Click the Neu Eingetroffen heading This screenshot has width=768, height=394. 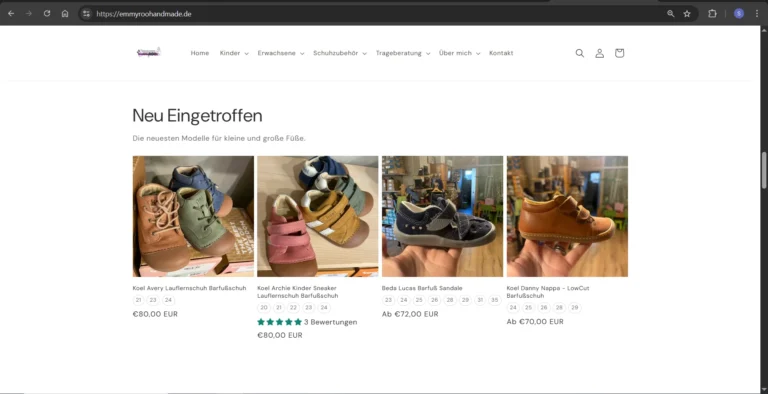point(197,116)
